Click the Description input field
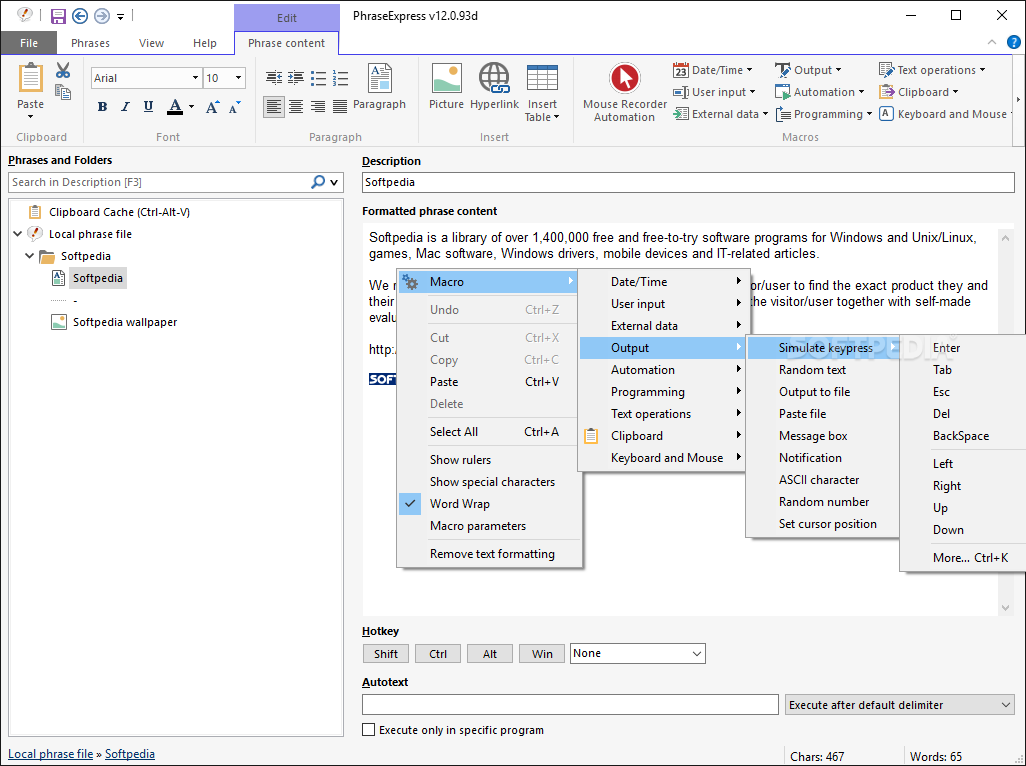1026x766 pixels. (688, 183)
